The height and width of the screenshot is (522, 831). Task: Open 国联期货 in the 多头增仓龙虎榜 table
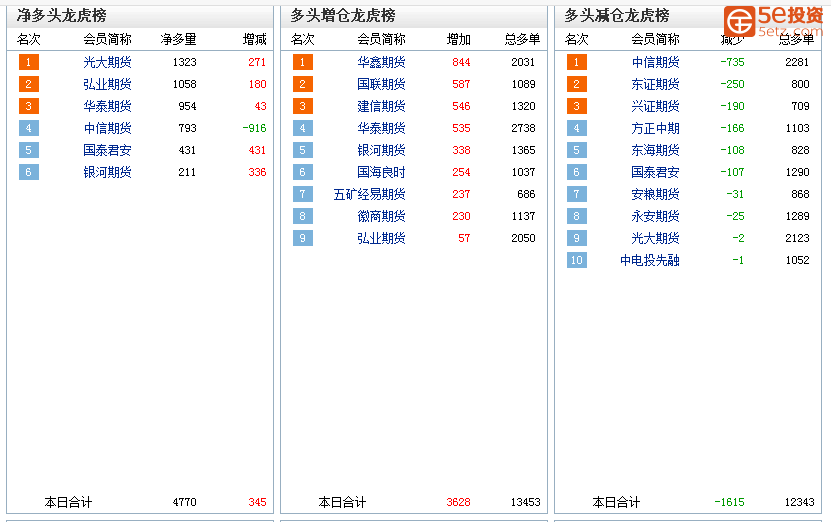381,84
